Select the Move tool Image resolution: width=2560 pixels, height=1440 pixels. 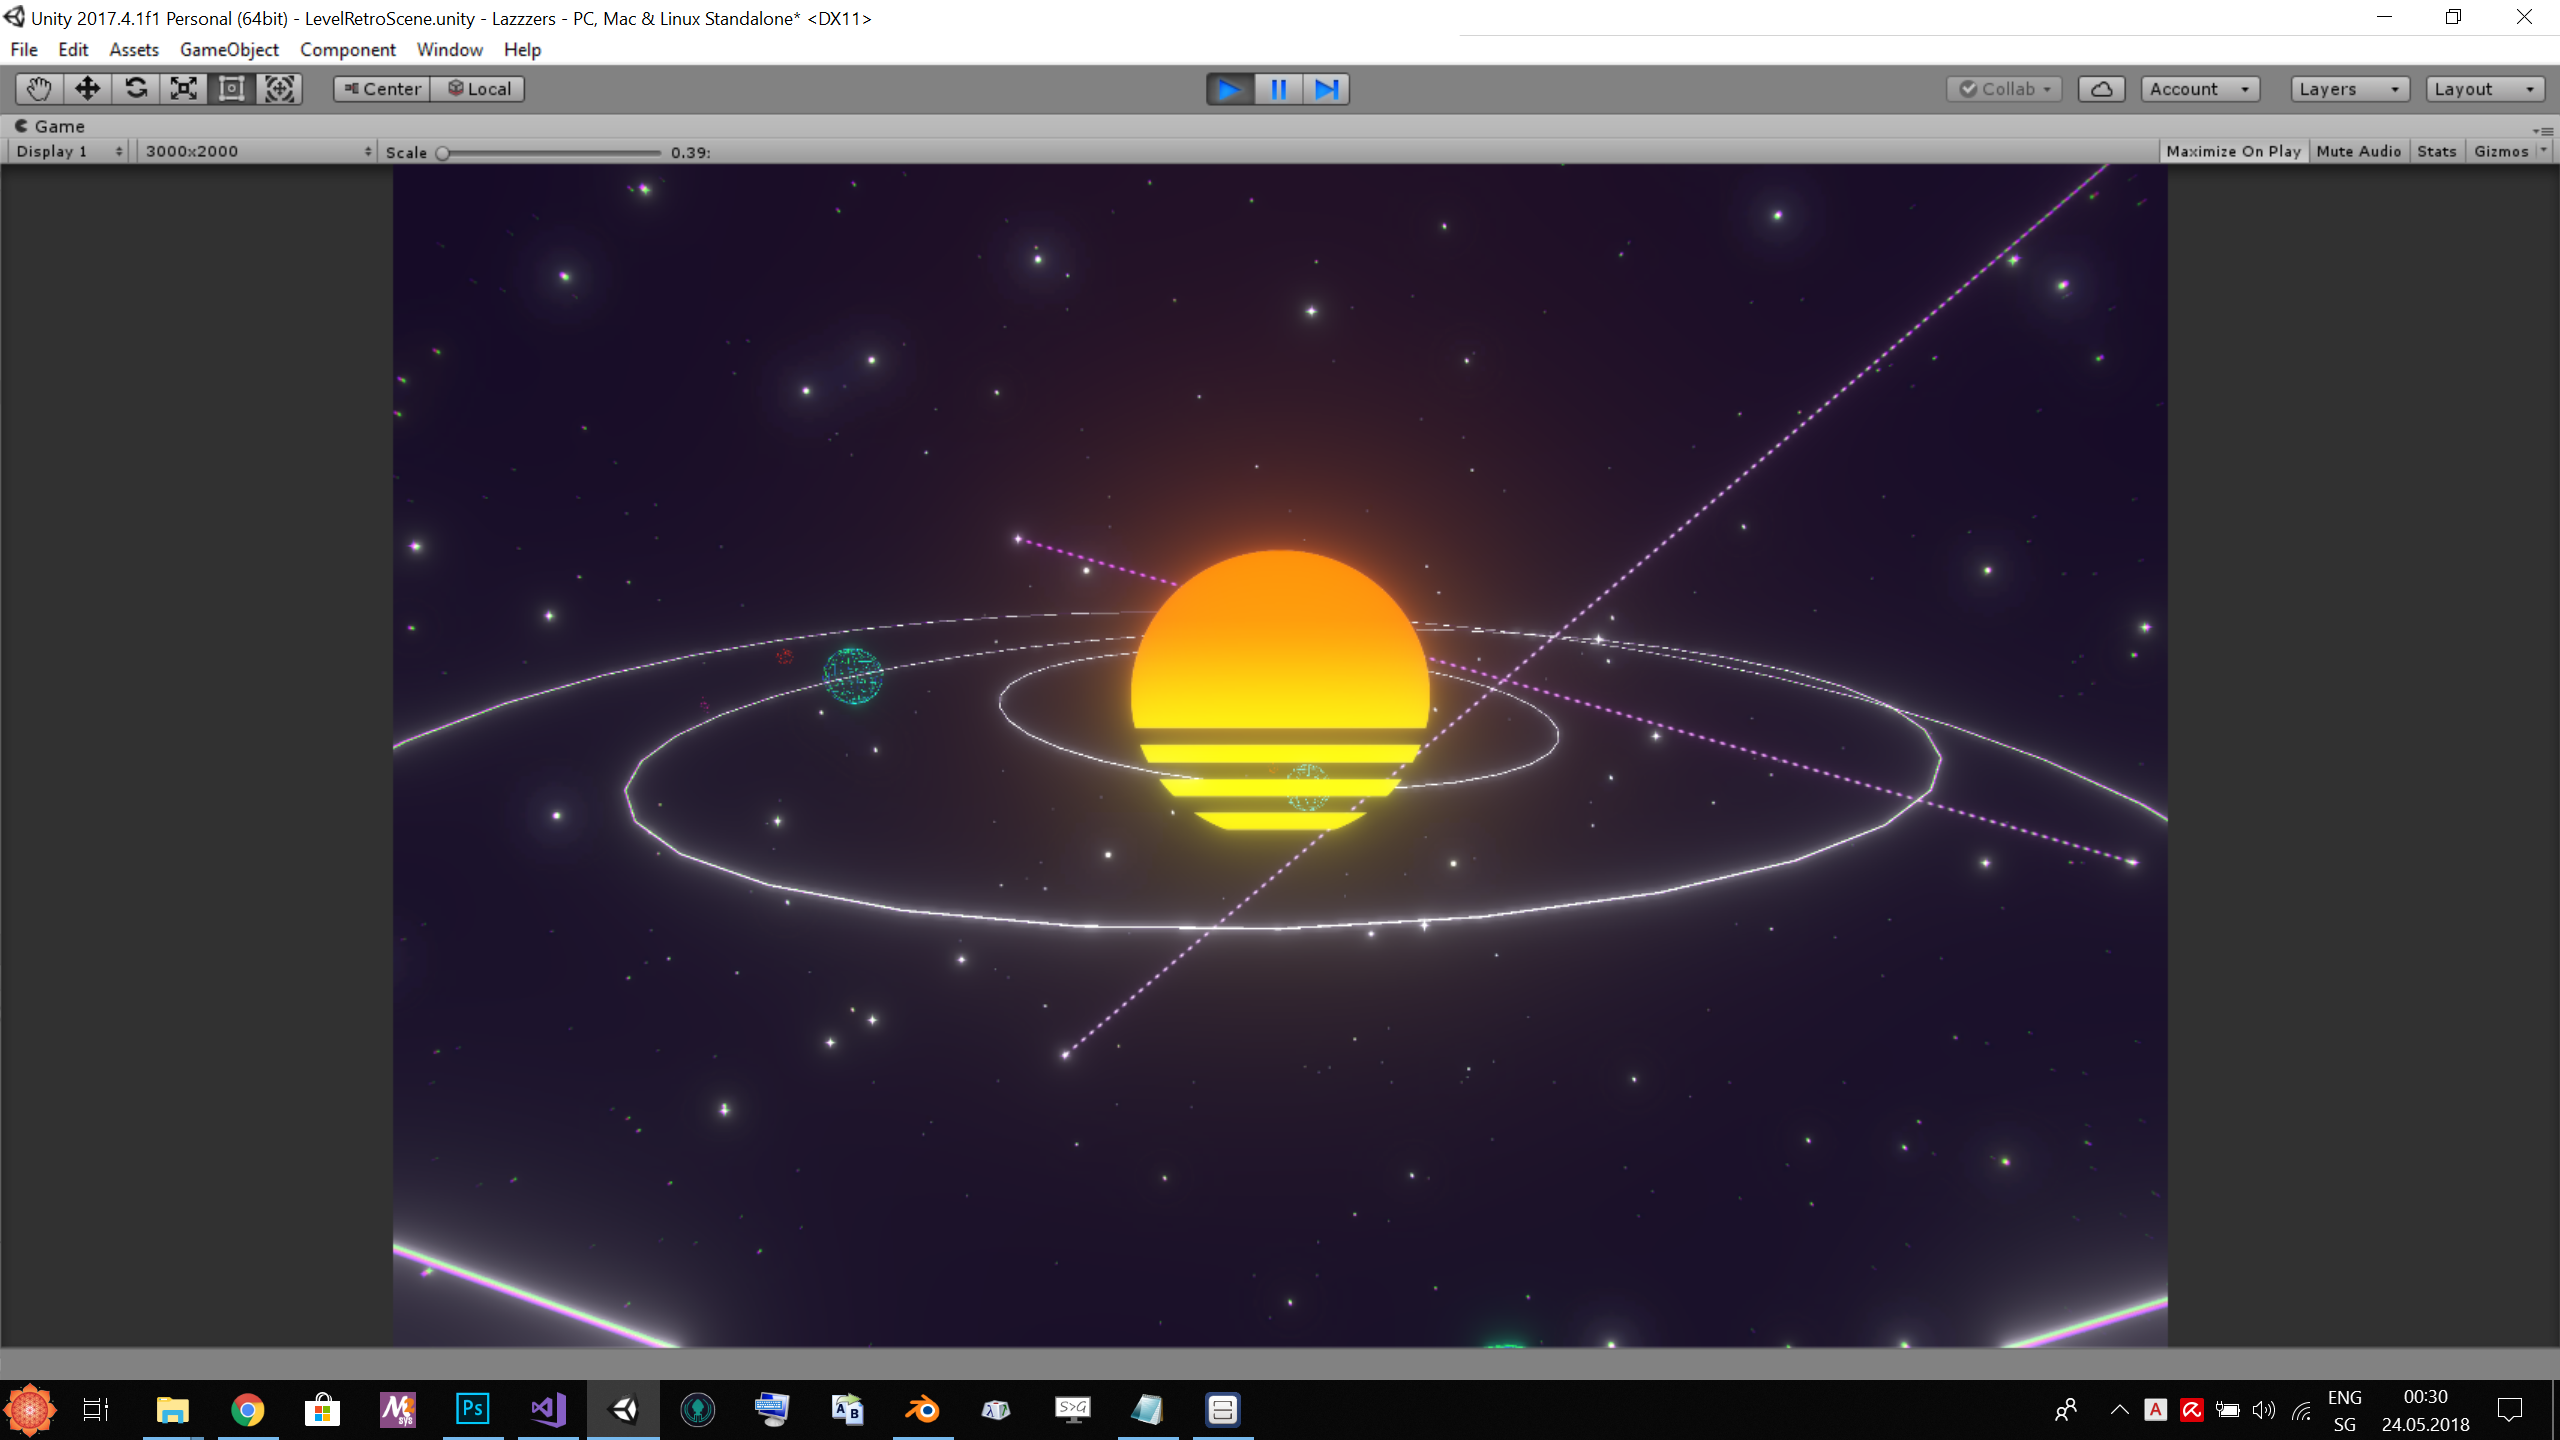click(87, 89)
